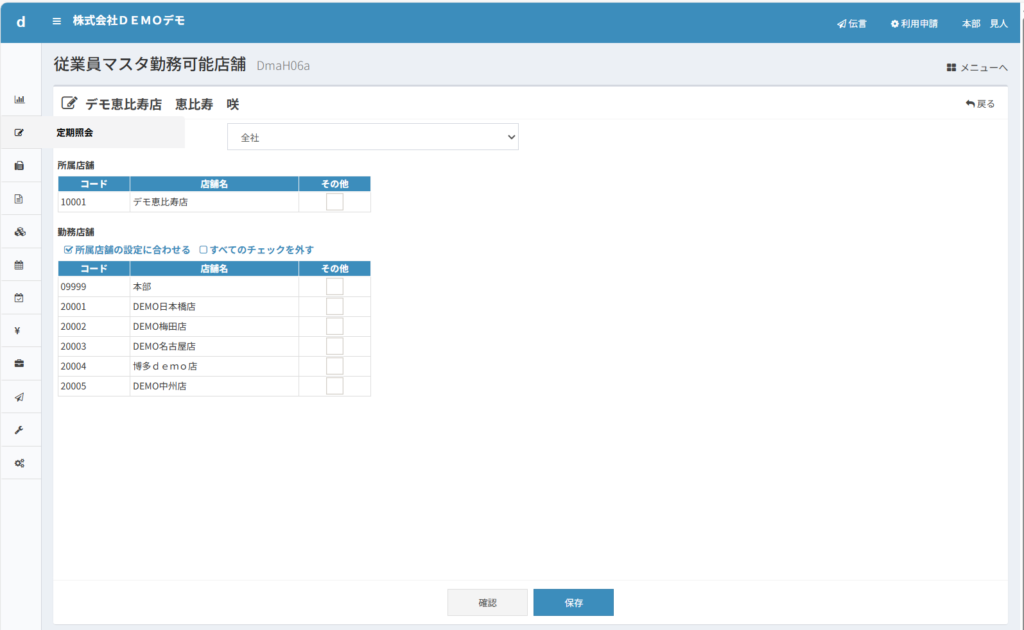1024x630 pixels.
Task: Click the 保存 button
Action: point(573,603)
